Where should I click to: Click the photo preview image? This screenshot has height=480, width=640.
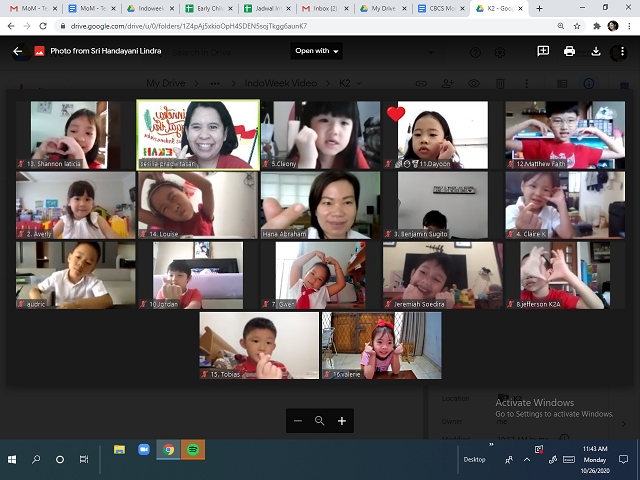pyautogui.click(x=320, y=238)
